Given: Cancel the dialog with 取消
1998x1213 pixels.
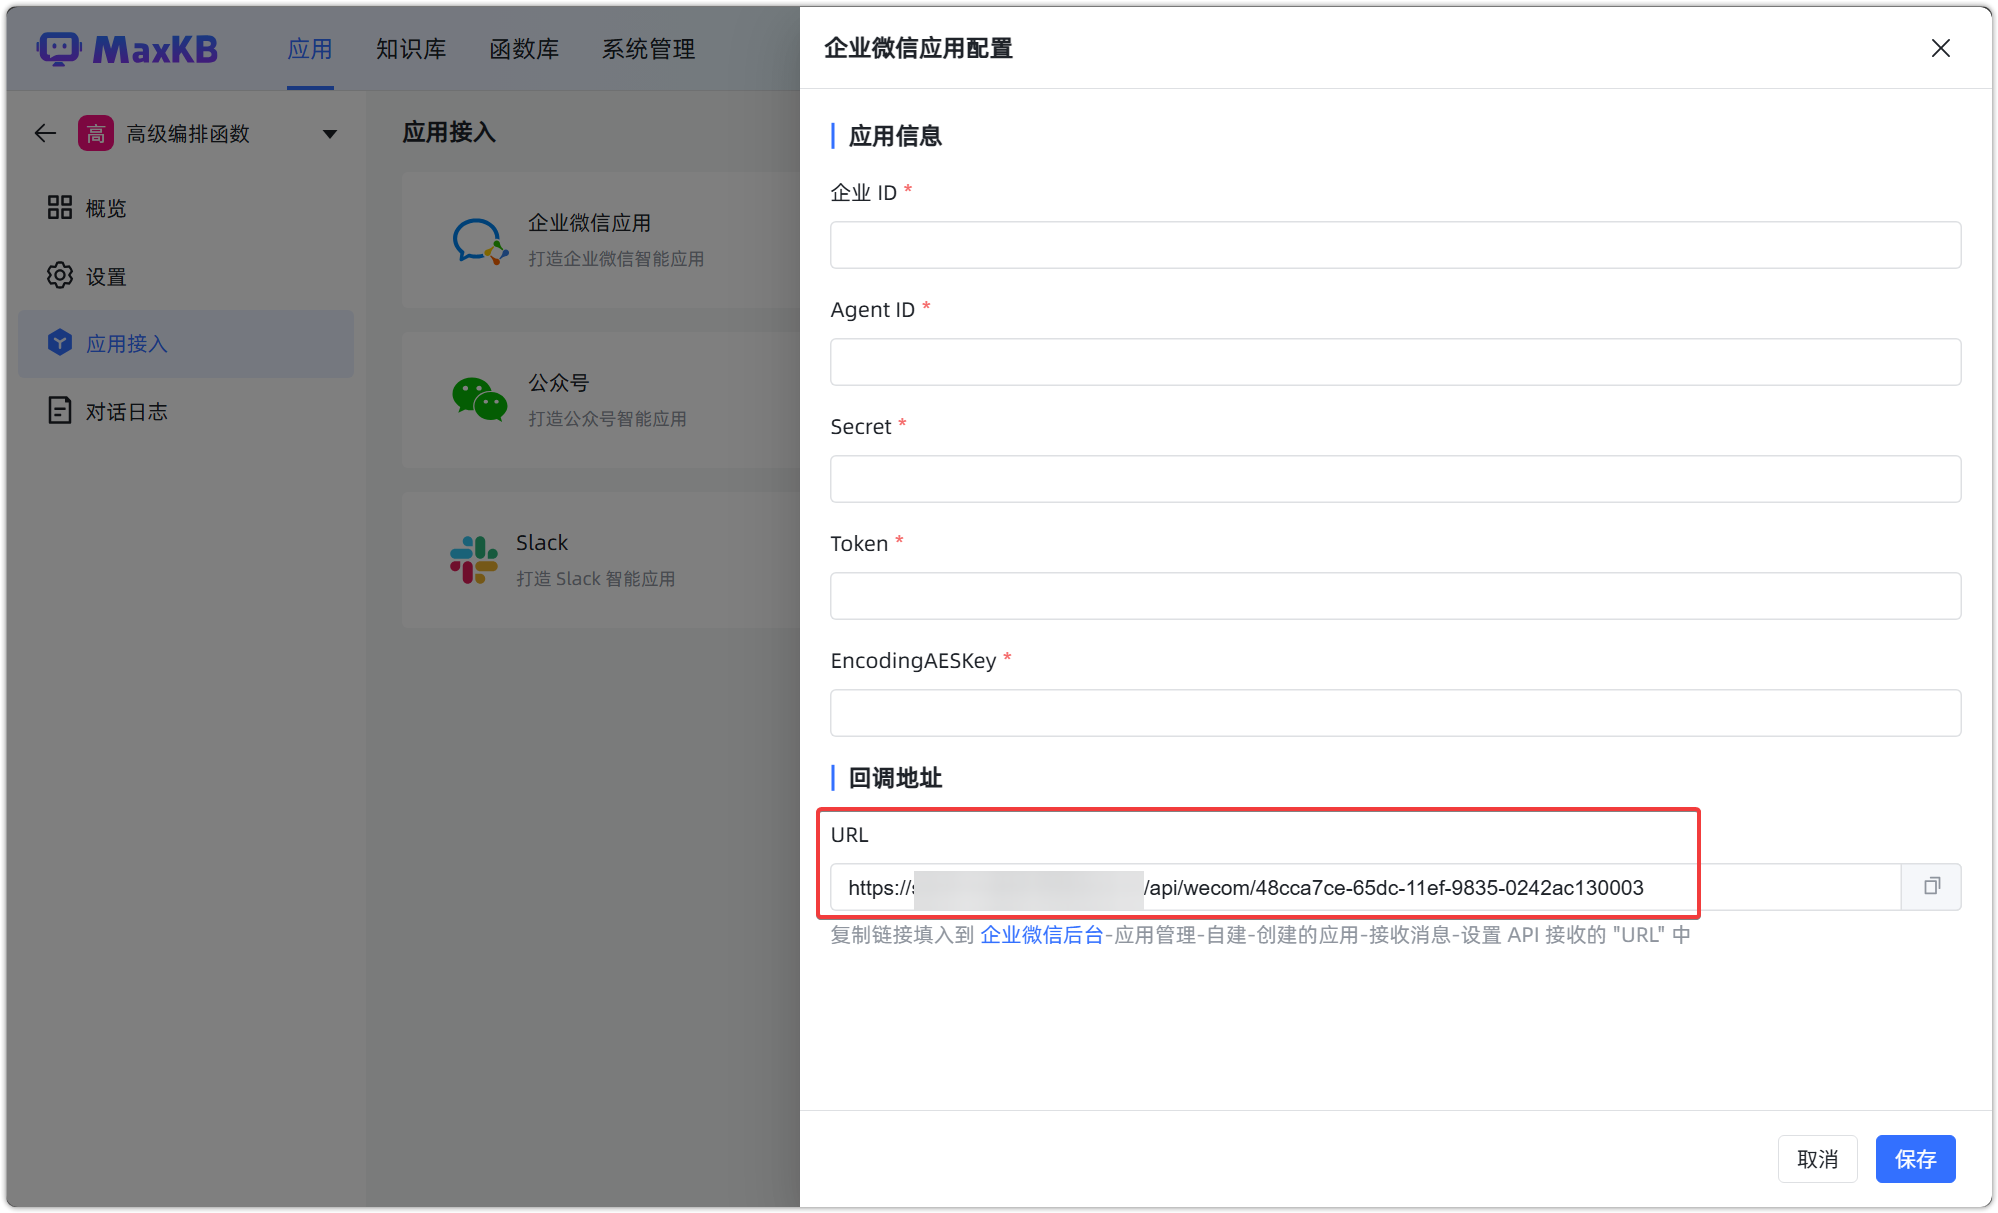Looking at the screenshot, I should [1818, 1159].
